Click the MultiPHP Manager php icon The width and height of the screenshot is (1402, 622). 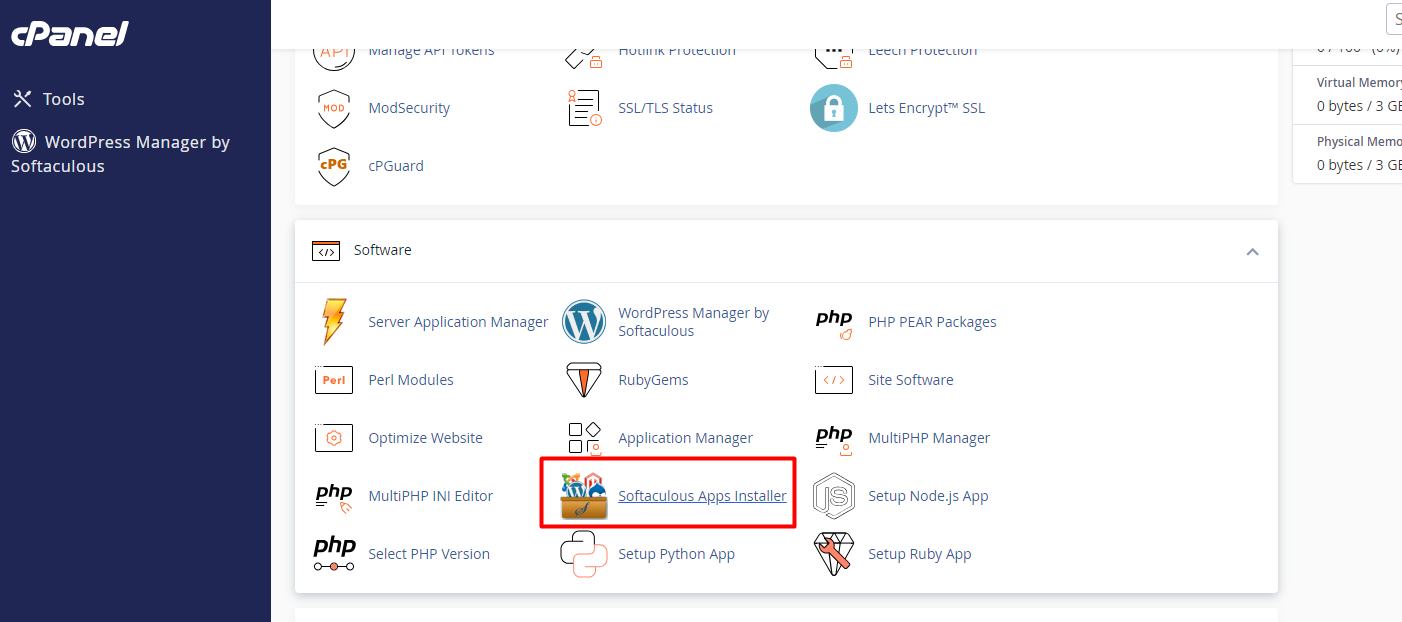point(834,438)
